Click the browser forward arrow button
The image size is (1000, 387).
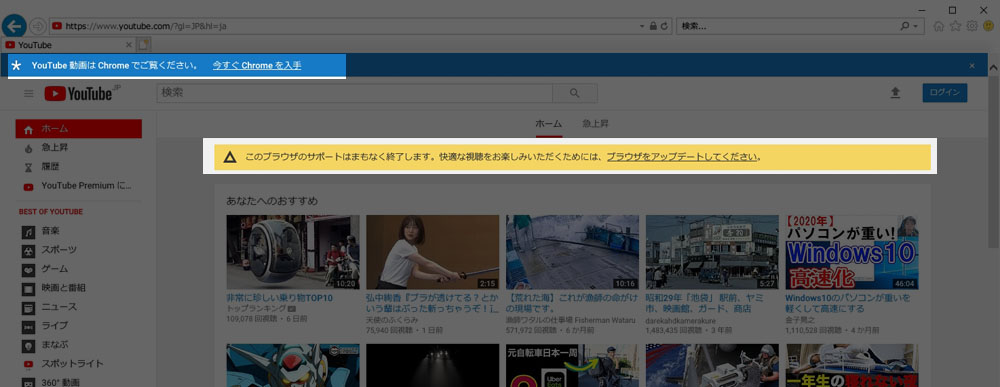(38, 26)
